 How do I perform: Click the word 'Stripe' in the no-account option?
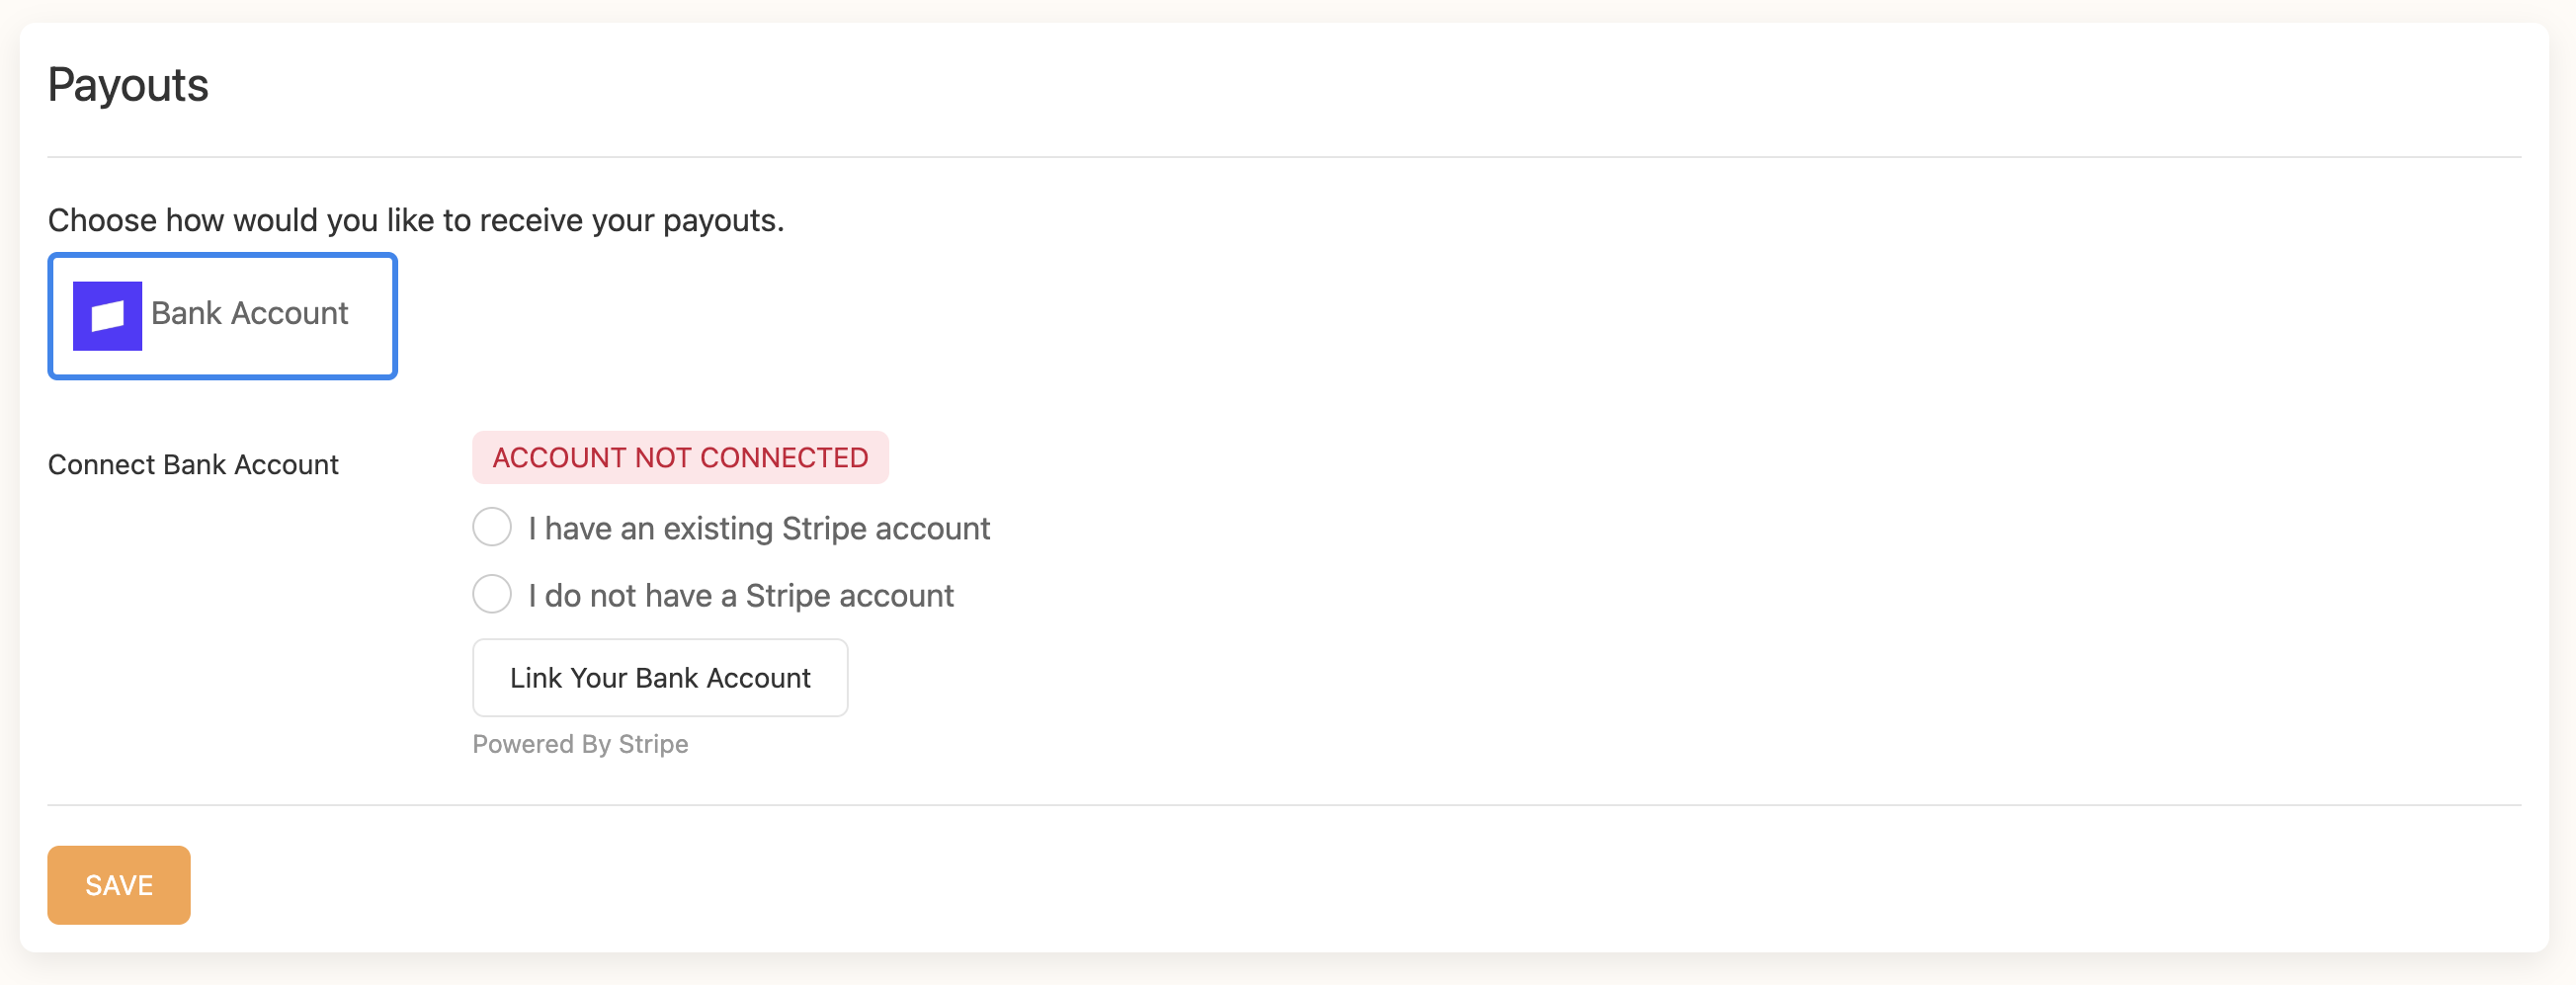788,595
